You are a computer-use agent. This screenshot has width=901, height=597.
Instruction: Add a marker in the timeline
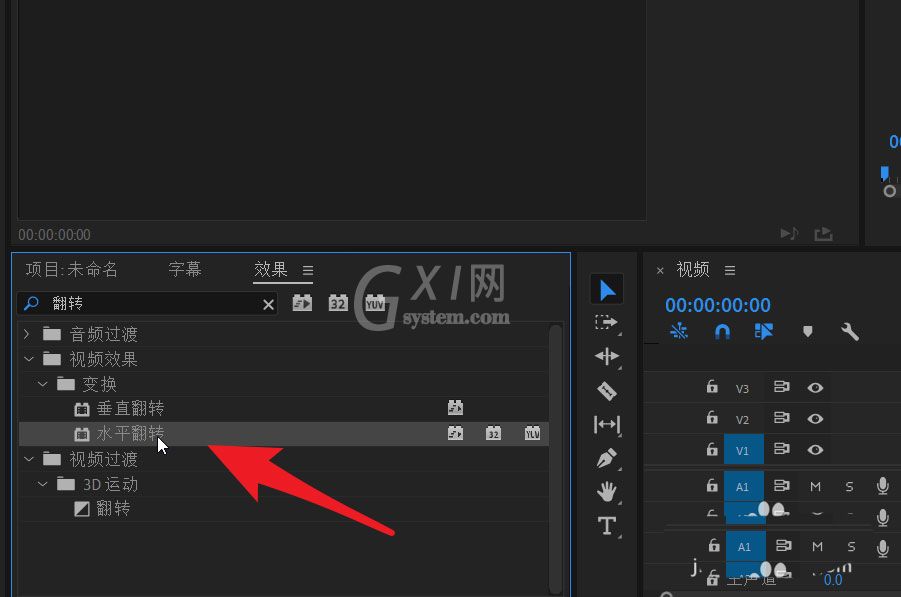click(807, 332)
